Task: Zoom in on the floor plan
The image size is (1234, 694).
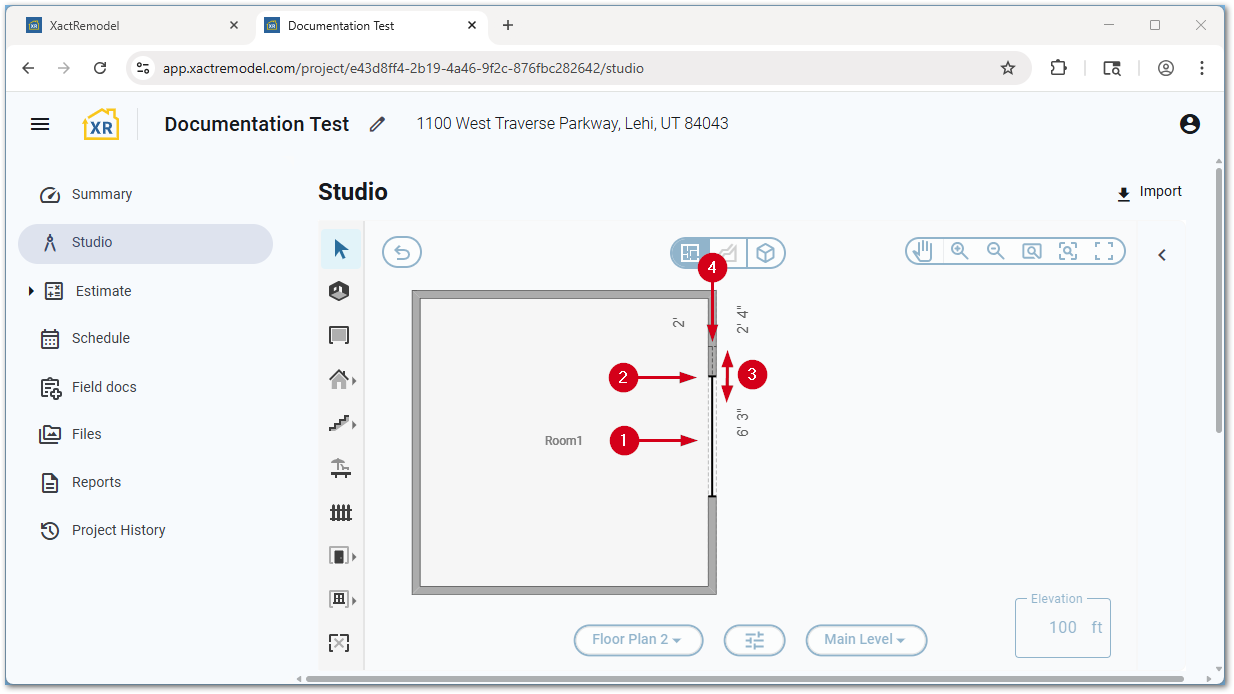Action: pyautogui.click(x=959, y=251)
